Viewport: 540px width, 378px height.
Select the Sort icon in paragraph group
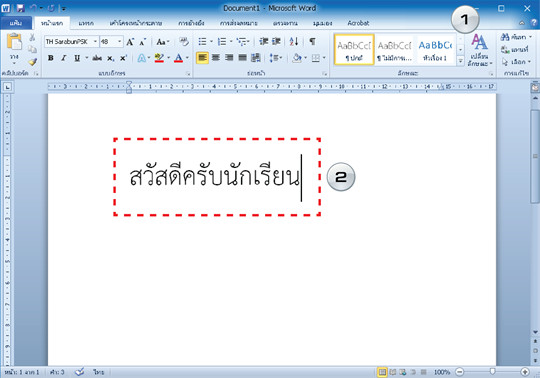294,42
